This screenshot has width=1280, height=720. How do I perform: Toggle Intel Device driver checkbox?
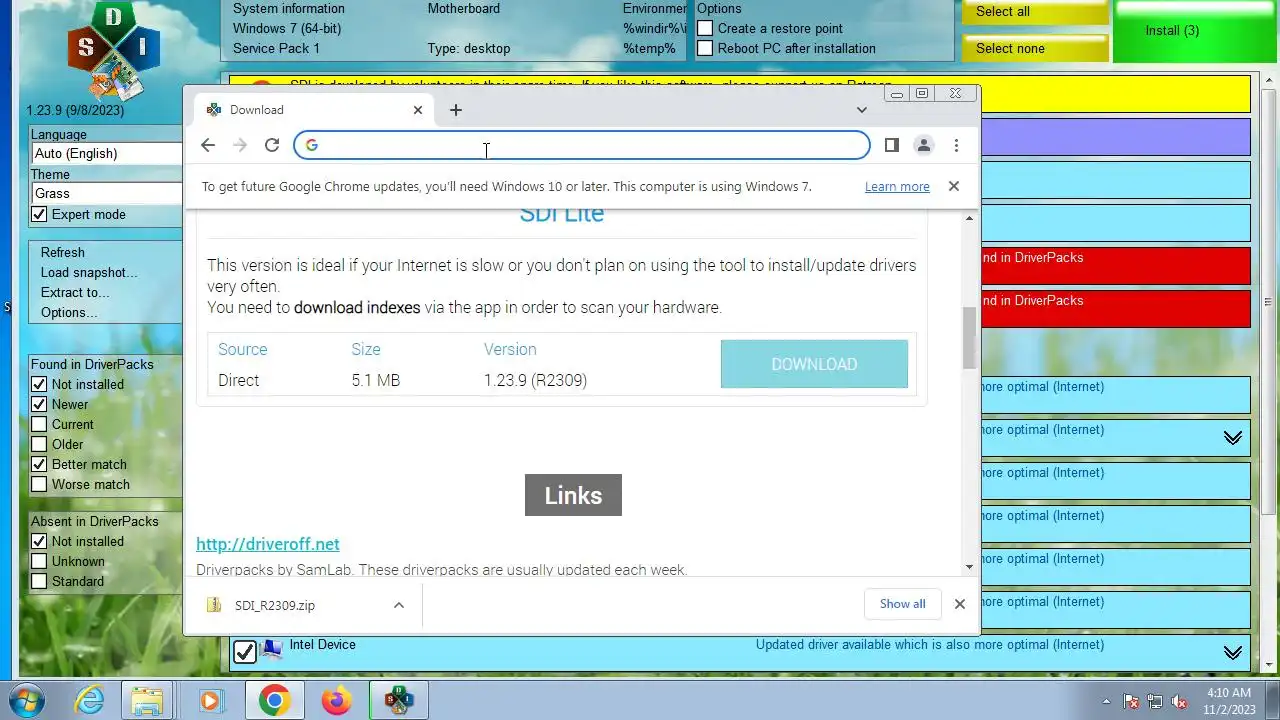245,652
